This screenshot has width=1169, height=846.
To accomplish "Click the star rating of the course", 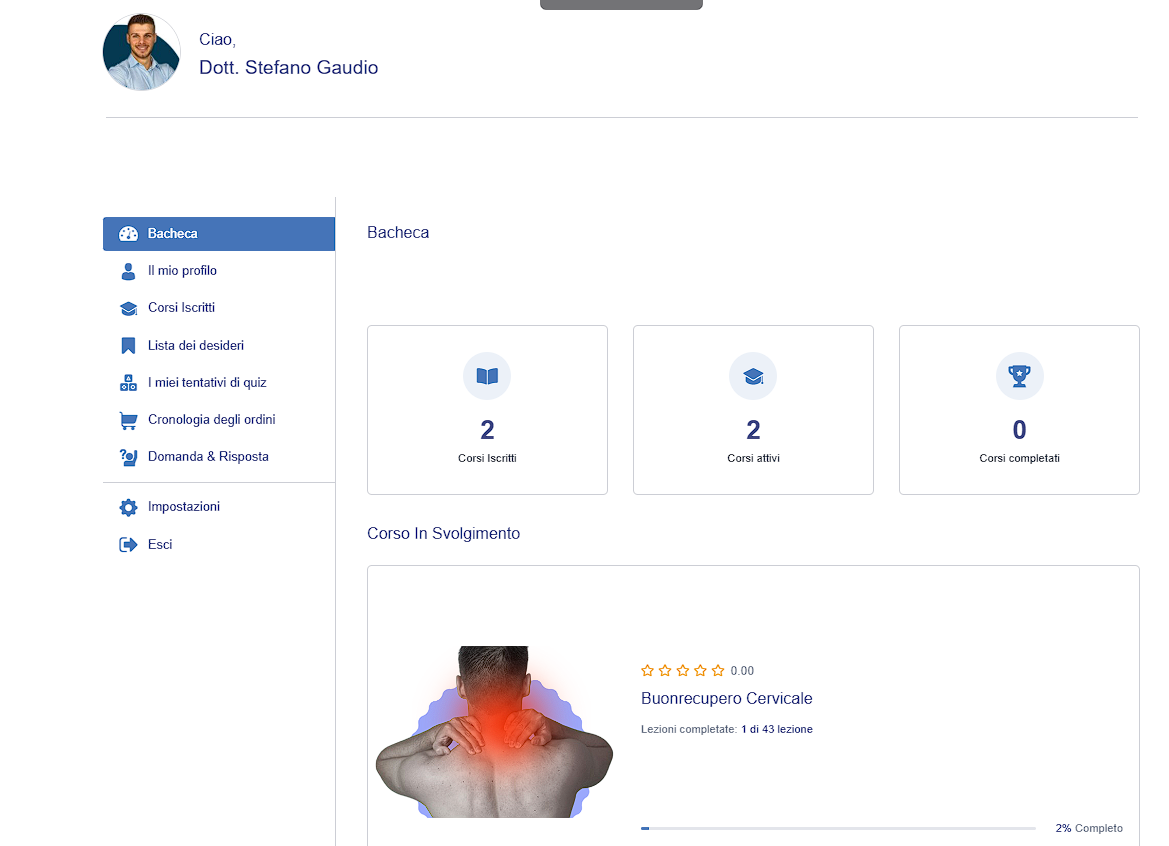I will (683, 671).
